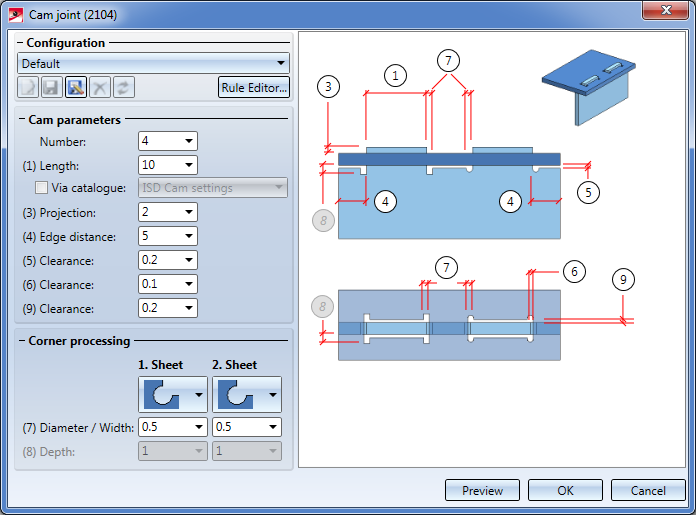Collapse the Cam parameters section

(x=22, y=119)
